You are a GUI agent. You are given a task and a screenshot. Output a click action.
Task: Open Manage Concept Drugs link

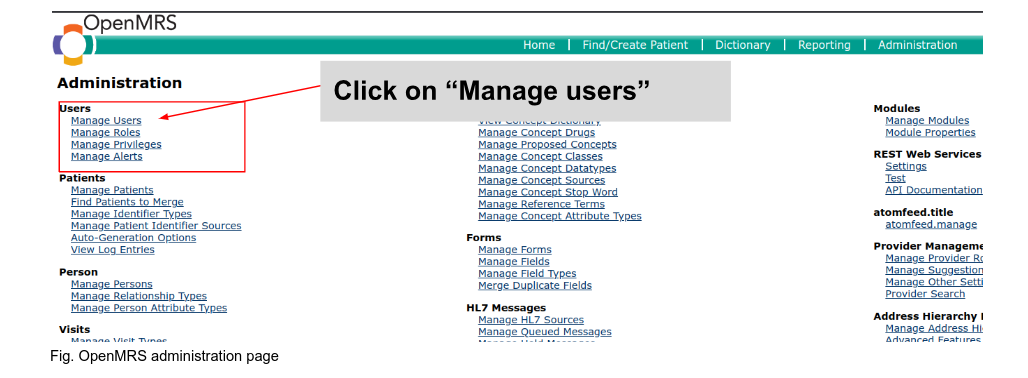pos(536,132)
